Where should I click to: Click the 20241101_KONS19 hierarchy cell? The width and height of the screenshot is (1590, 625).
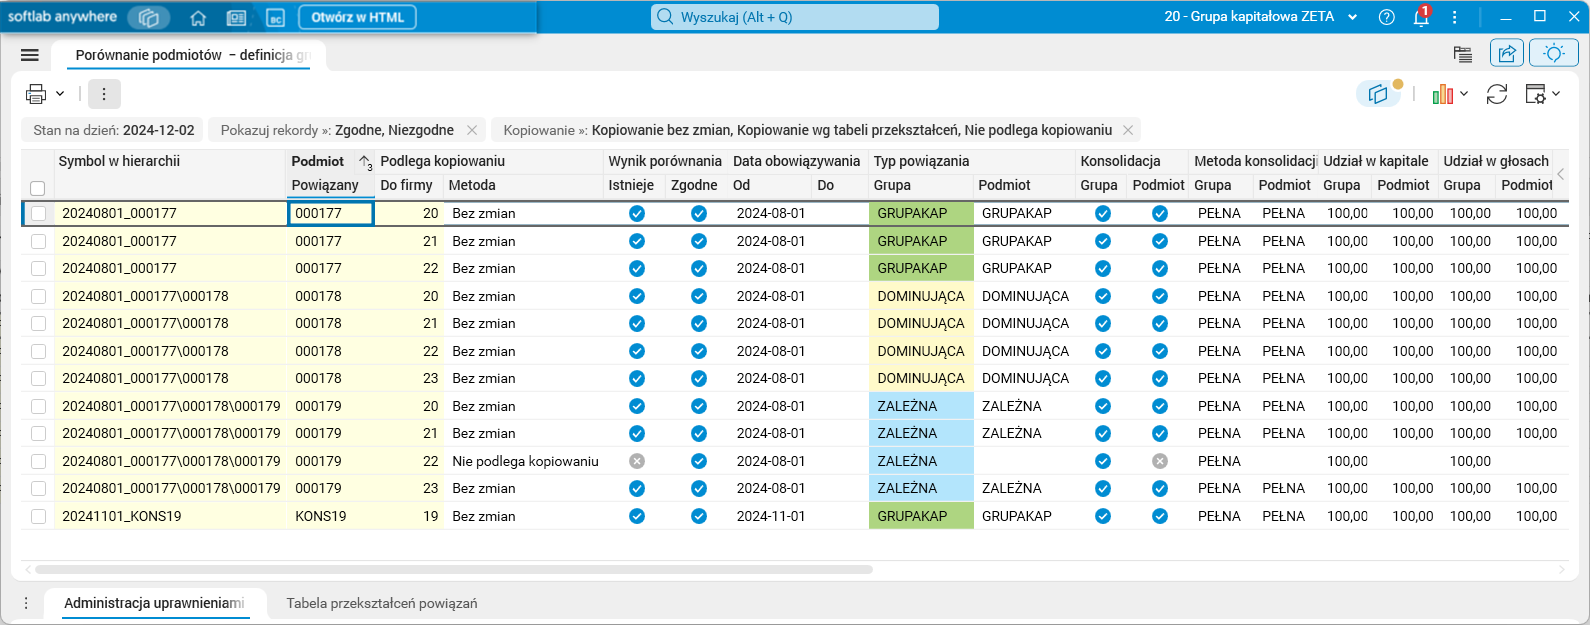pos(170,516)
